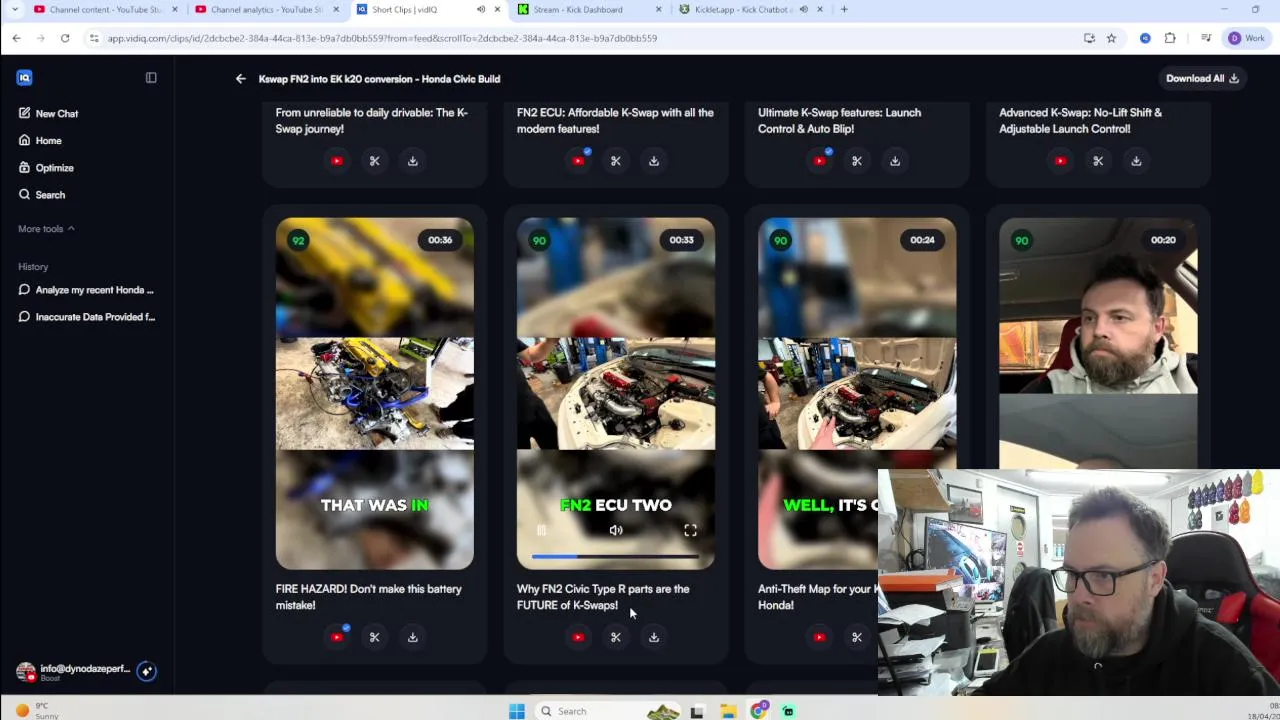Open Windows Start menu
The width and height of the screenshot is (1280, 720).
[x=517, y=711]
